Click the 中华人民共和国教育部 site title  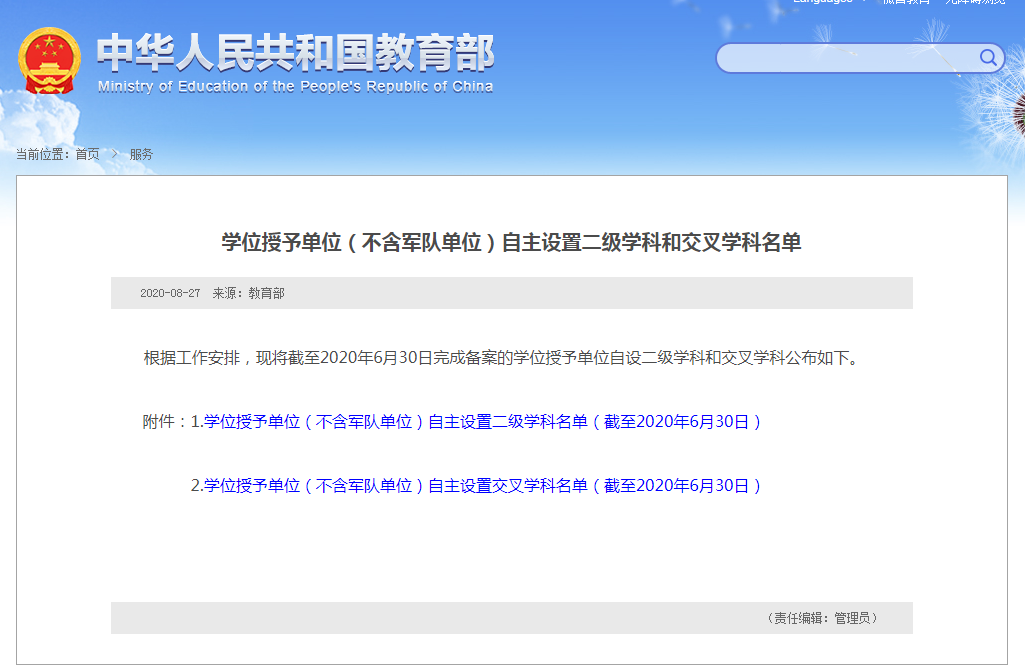(x=295, y=54)
